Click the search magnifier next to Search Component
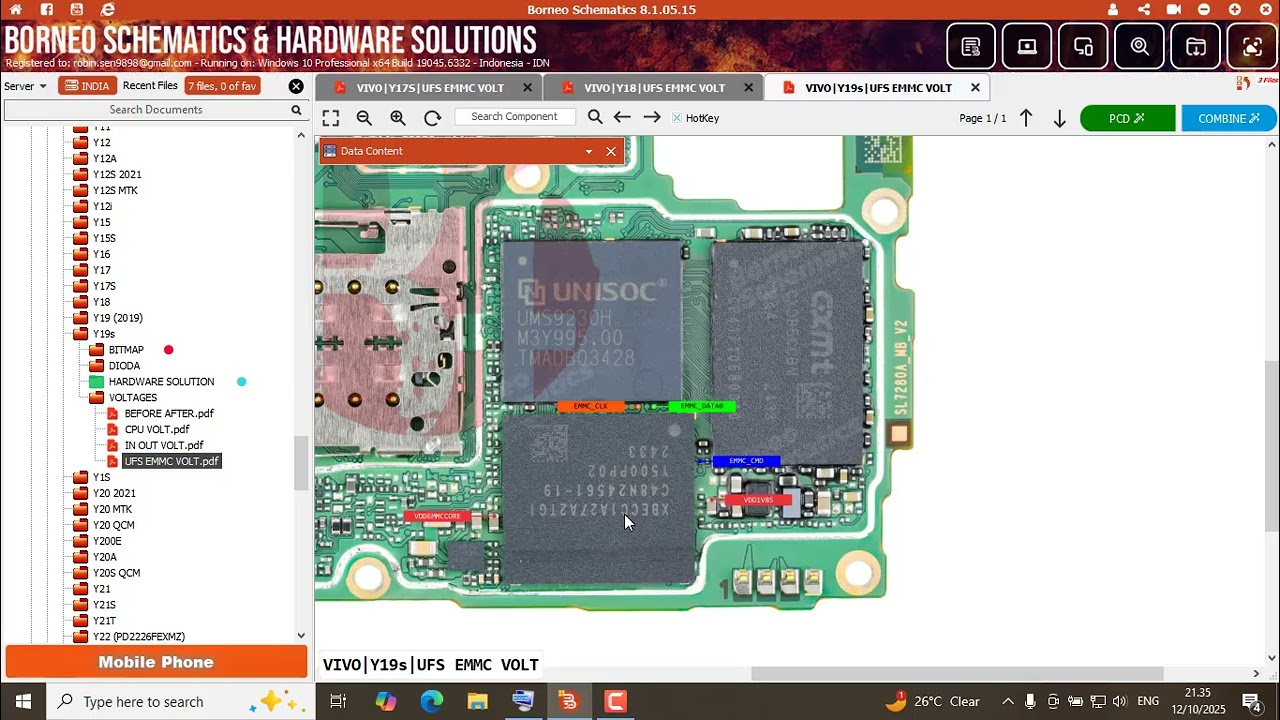The height and width of the screenshot is (720, 1280). pyautogui.click(x=595, y=118)
